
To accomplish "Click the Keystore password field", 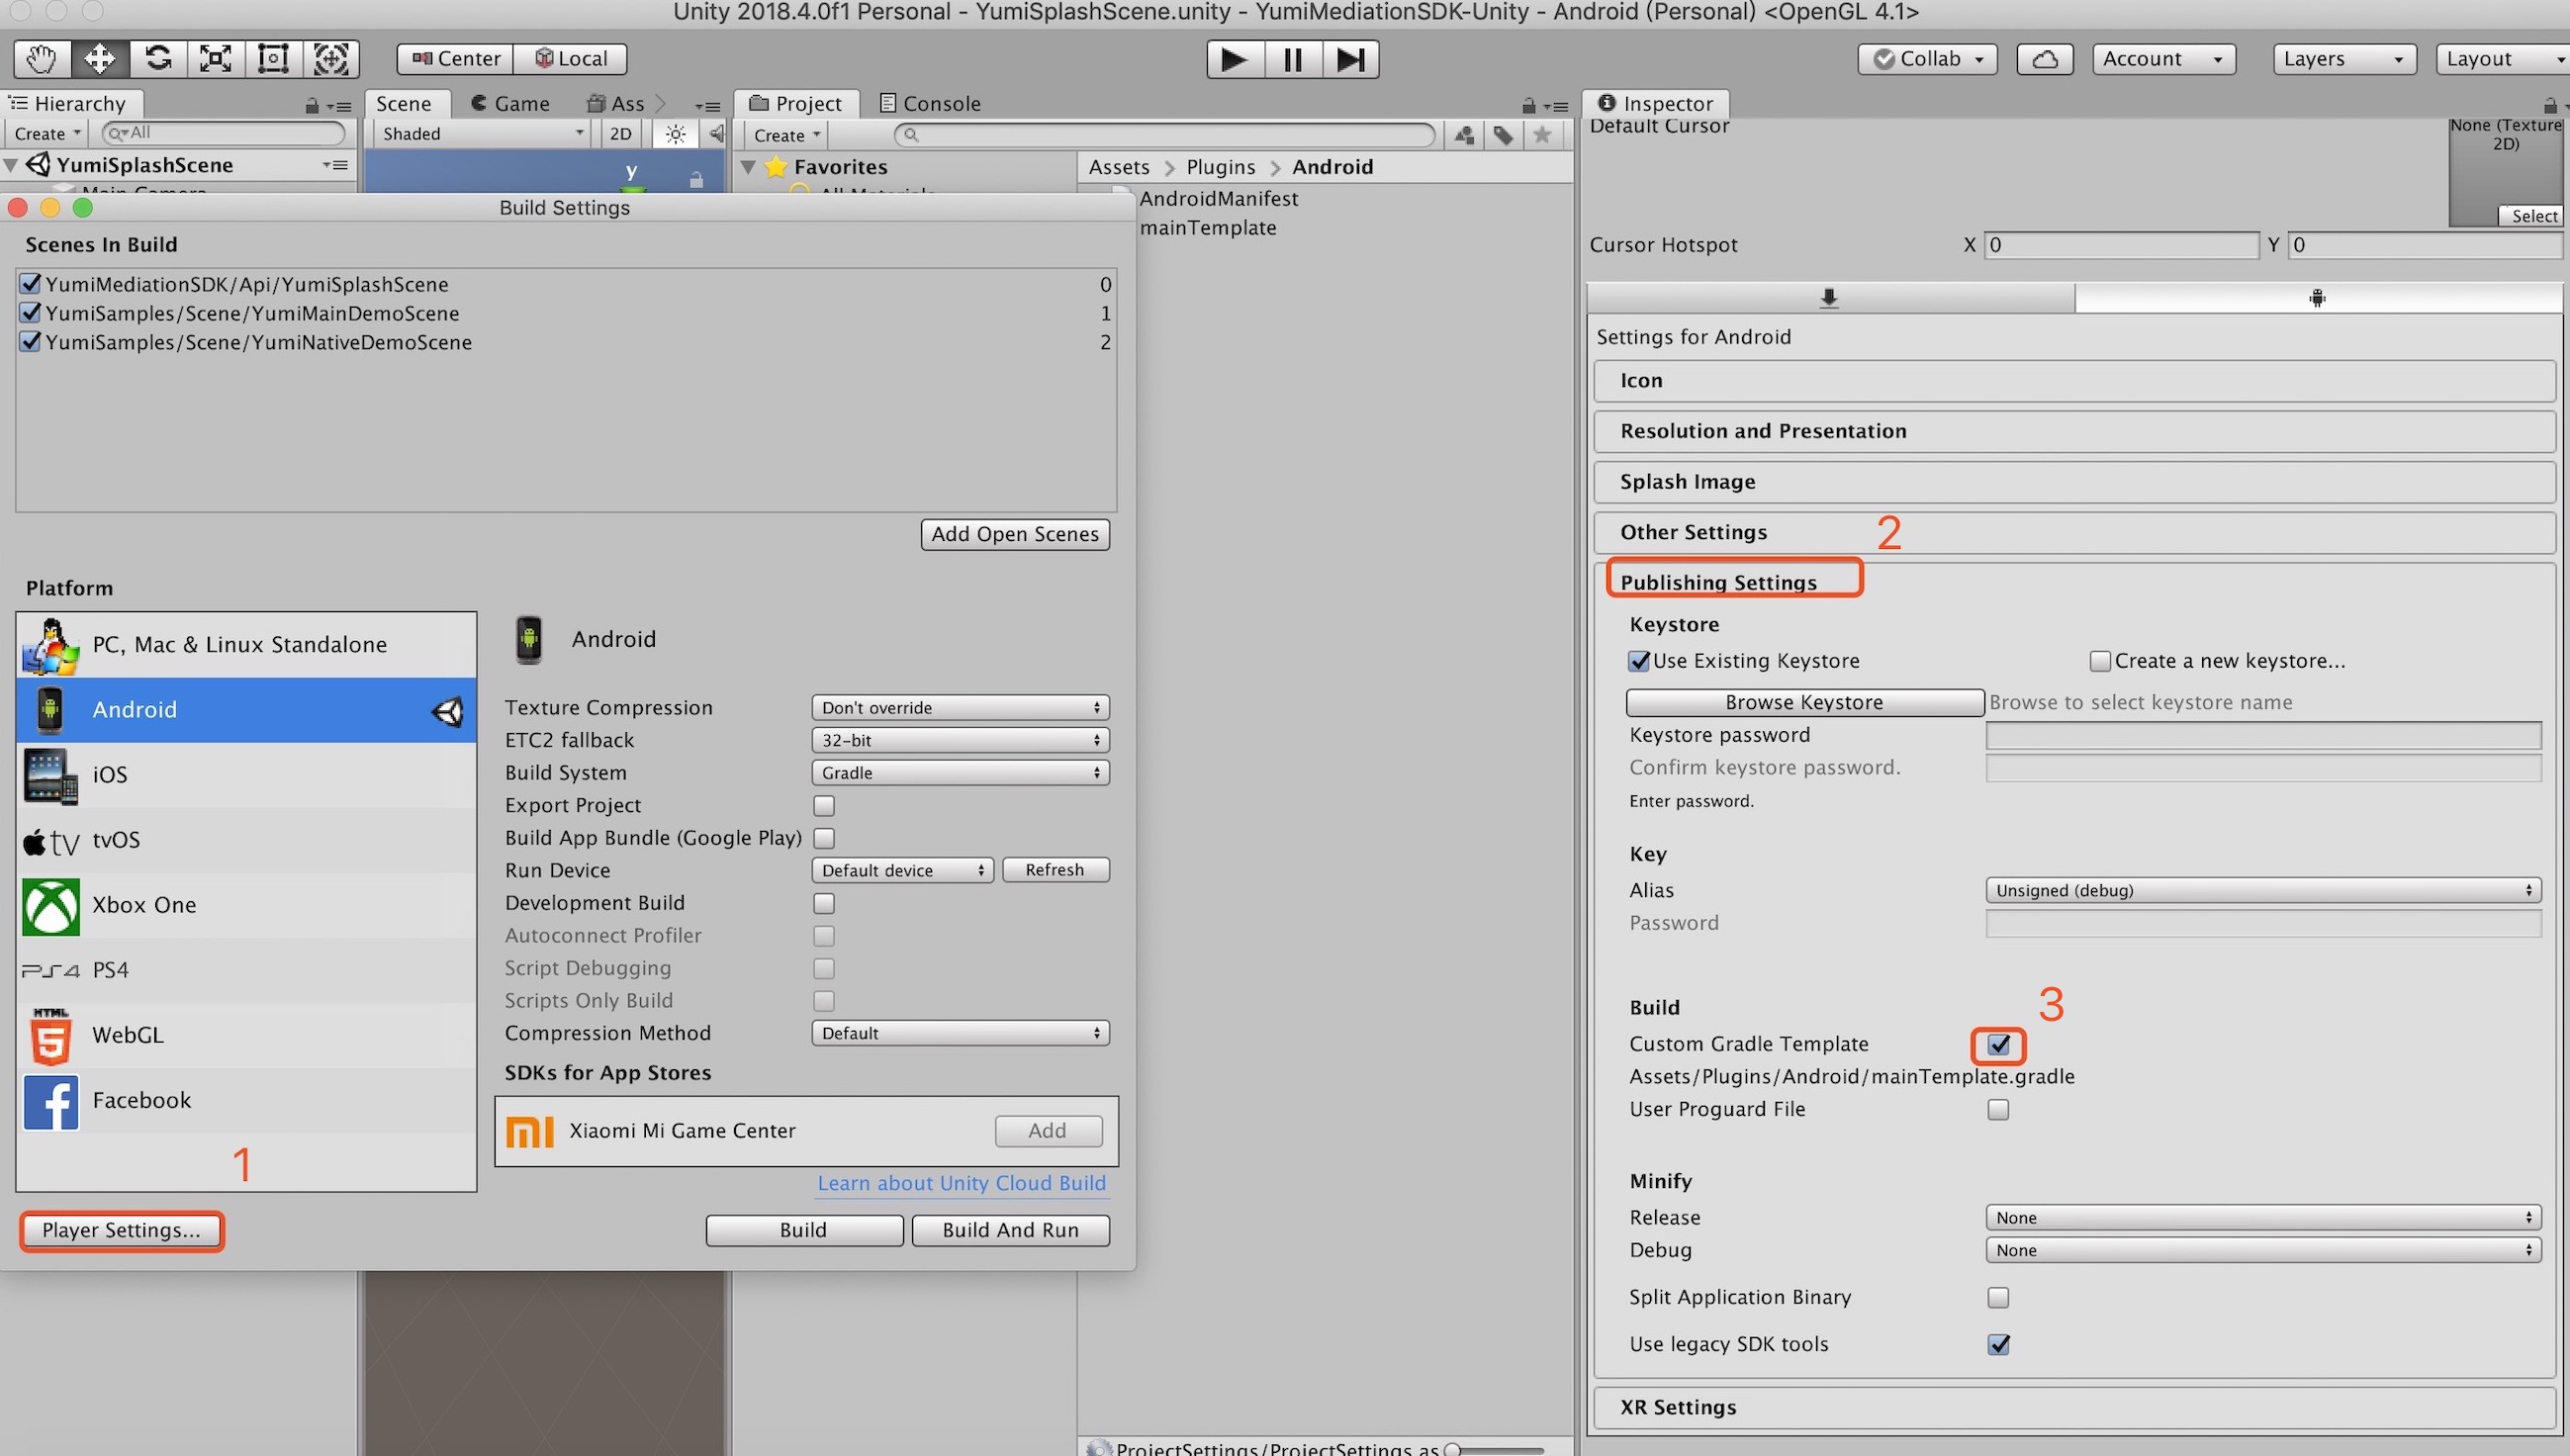I will [2262, 735].
